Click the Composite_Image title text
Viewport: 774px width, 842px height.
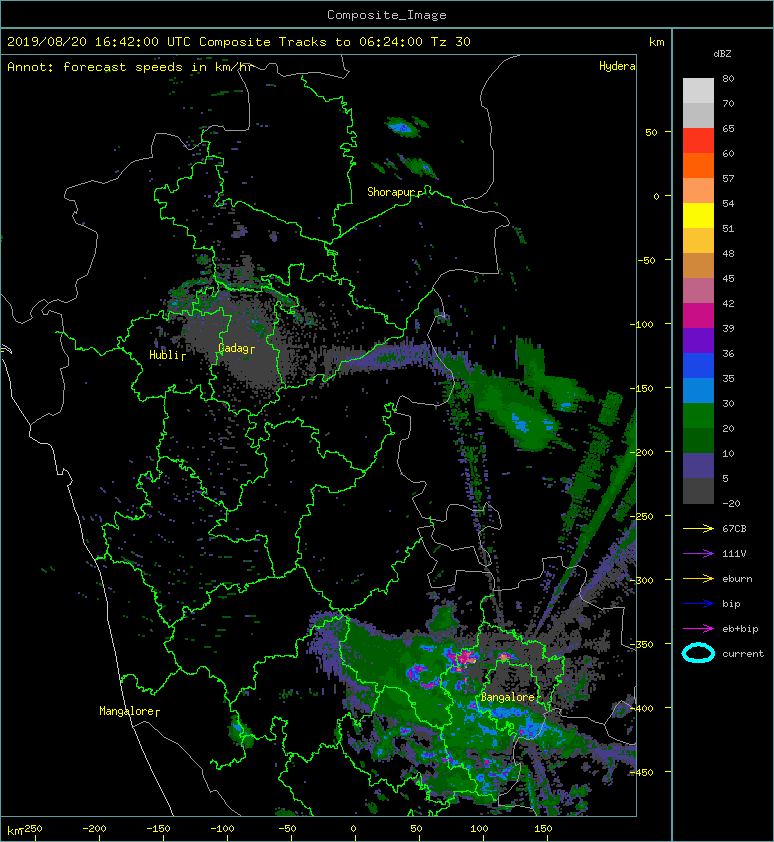(387, 15)
